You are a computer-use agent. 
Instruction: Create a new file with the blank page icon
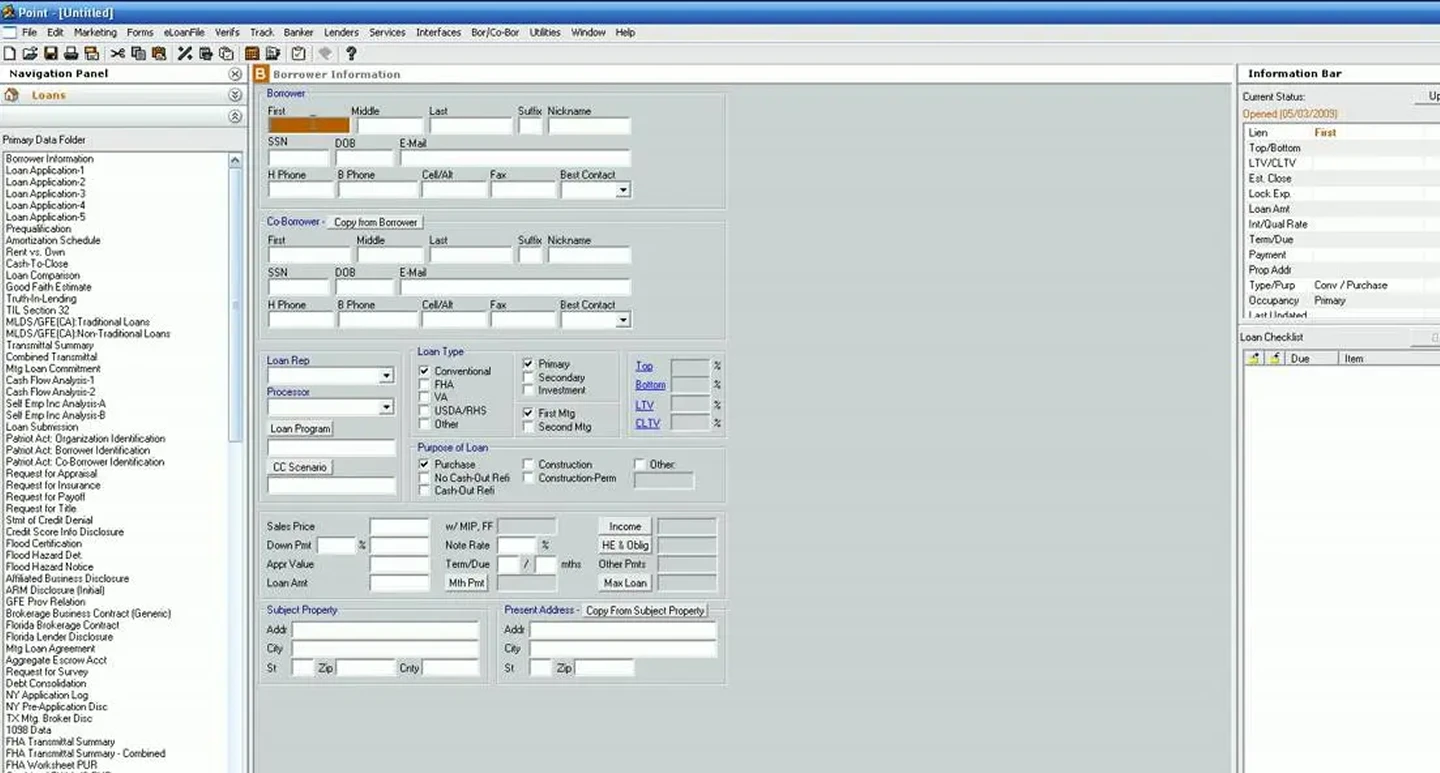pos(10,54)
